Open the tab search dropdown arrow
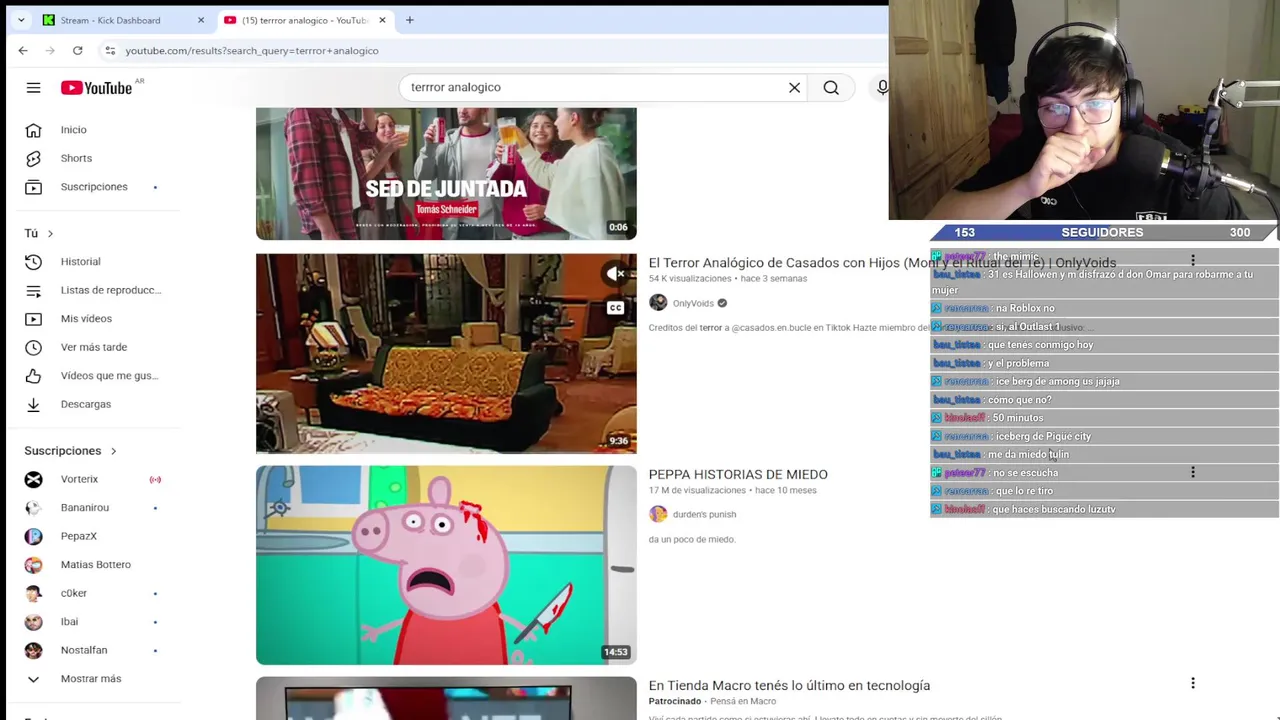This screenshot has width=1280, height=720. pos(21,20)
